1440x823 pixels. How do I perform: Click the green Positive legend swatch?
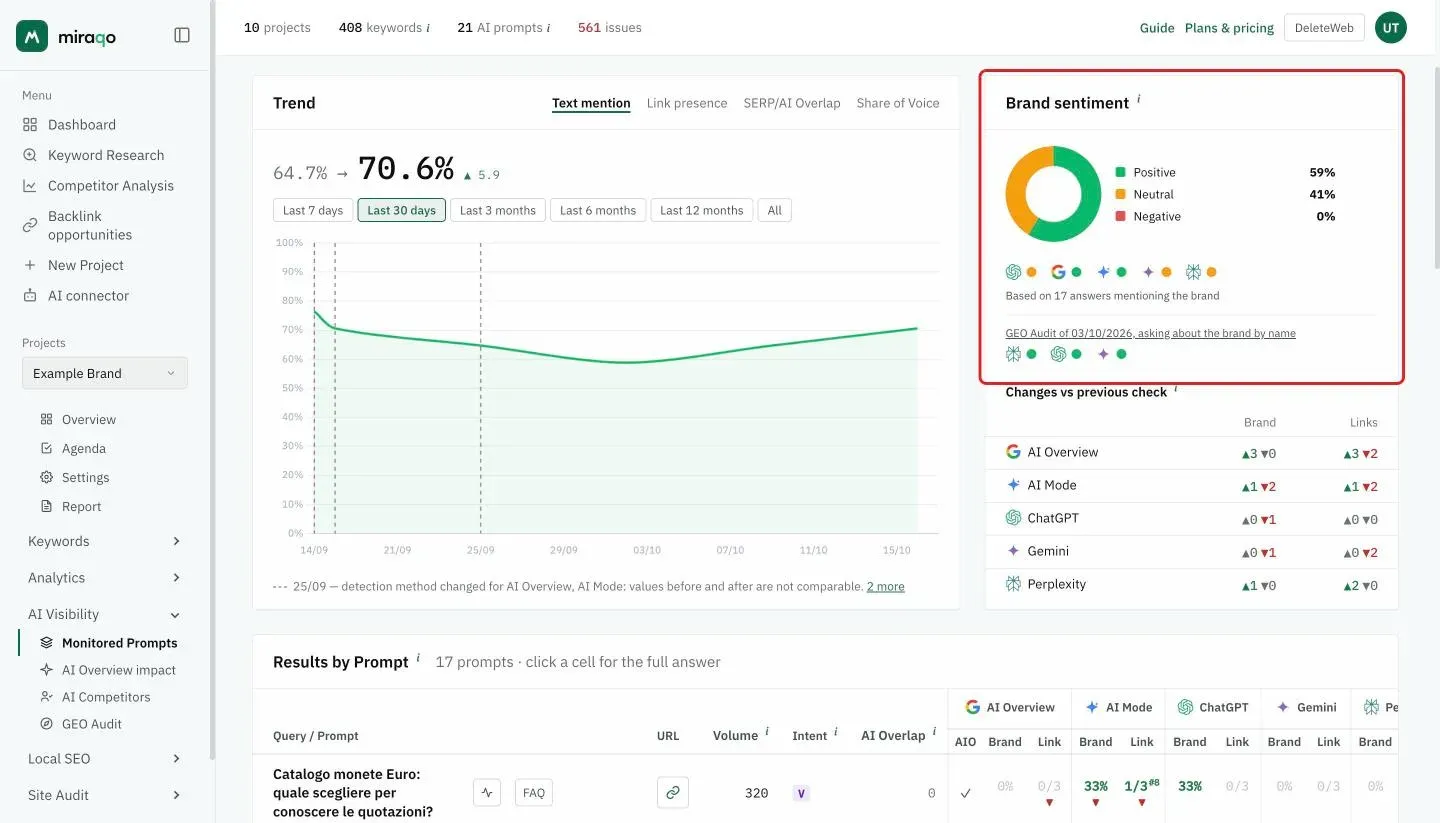click(1121, 172)
